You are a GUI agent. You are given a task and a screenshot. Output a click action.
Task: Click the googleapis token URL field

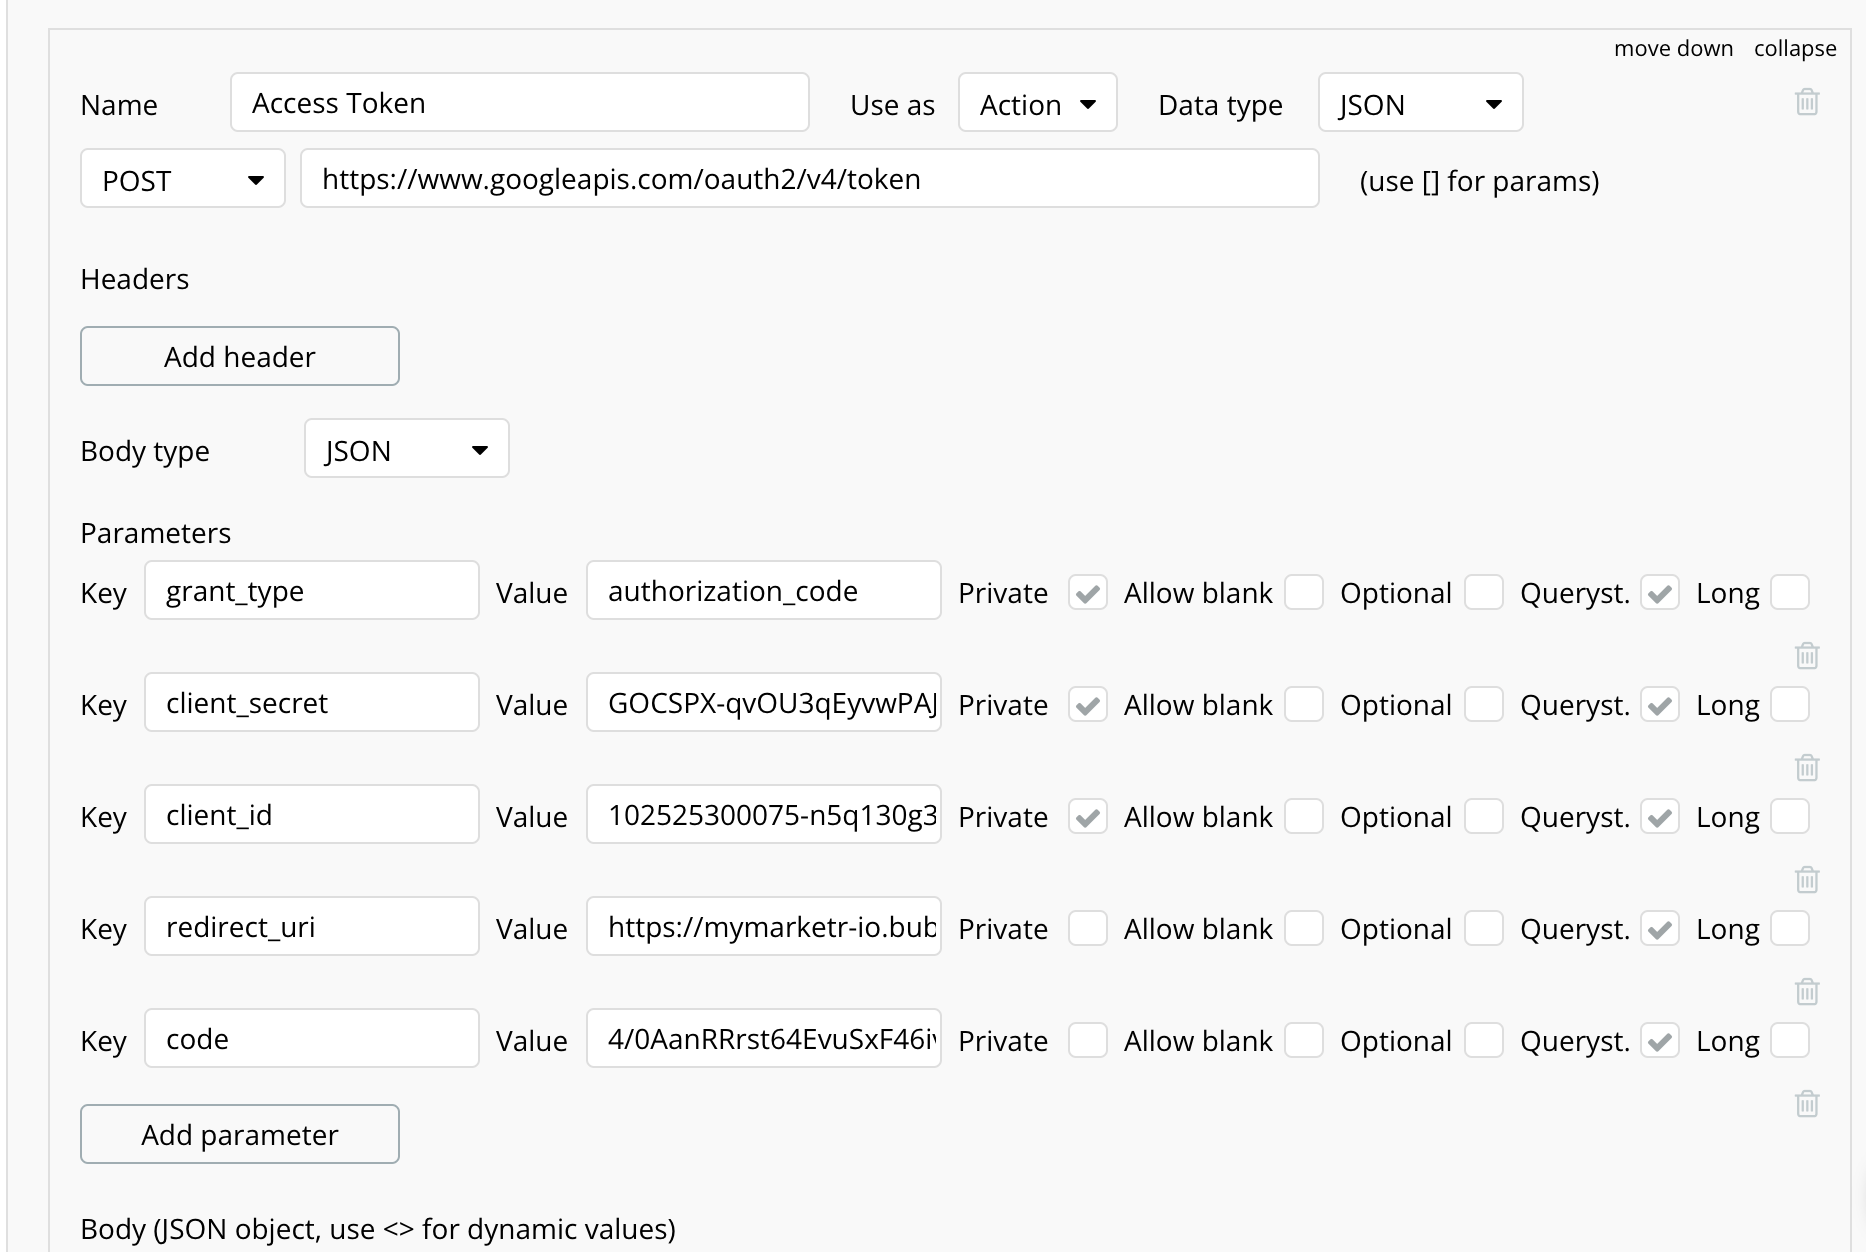coord(808,179)
